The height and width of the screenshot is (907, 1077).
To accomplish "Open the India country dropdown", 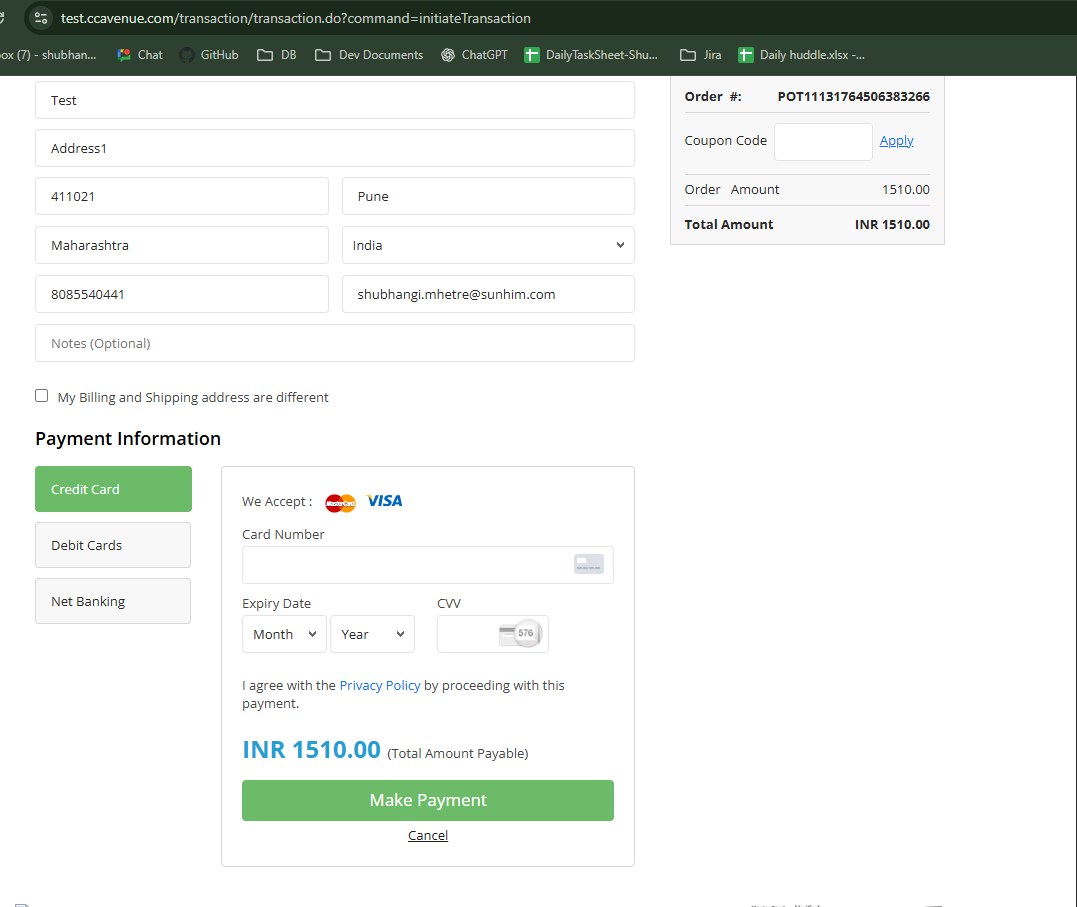I will (x=488, y=245).
